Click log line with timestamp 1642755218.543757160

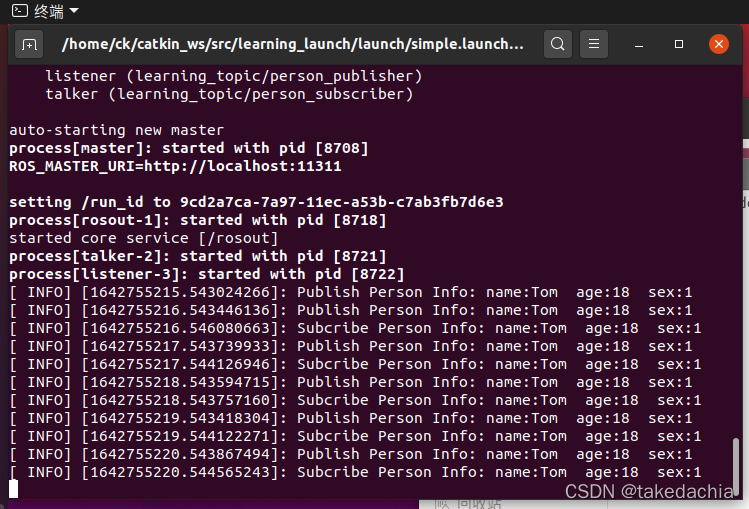[355, 400]
